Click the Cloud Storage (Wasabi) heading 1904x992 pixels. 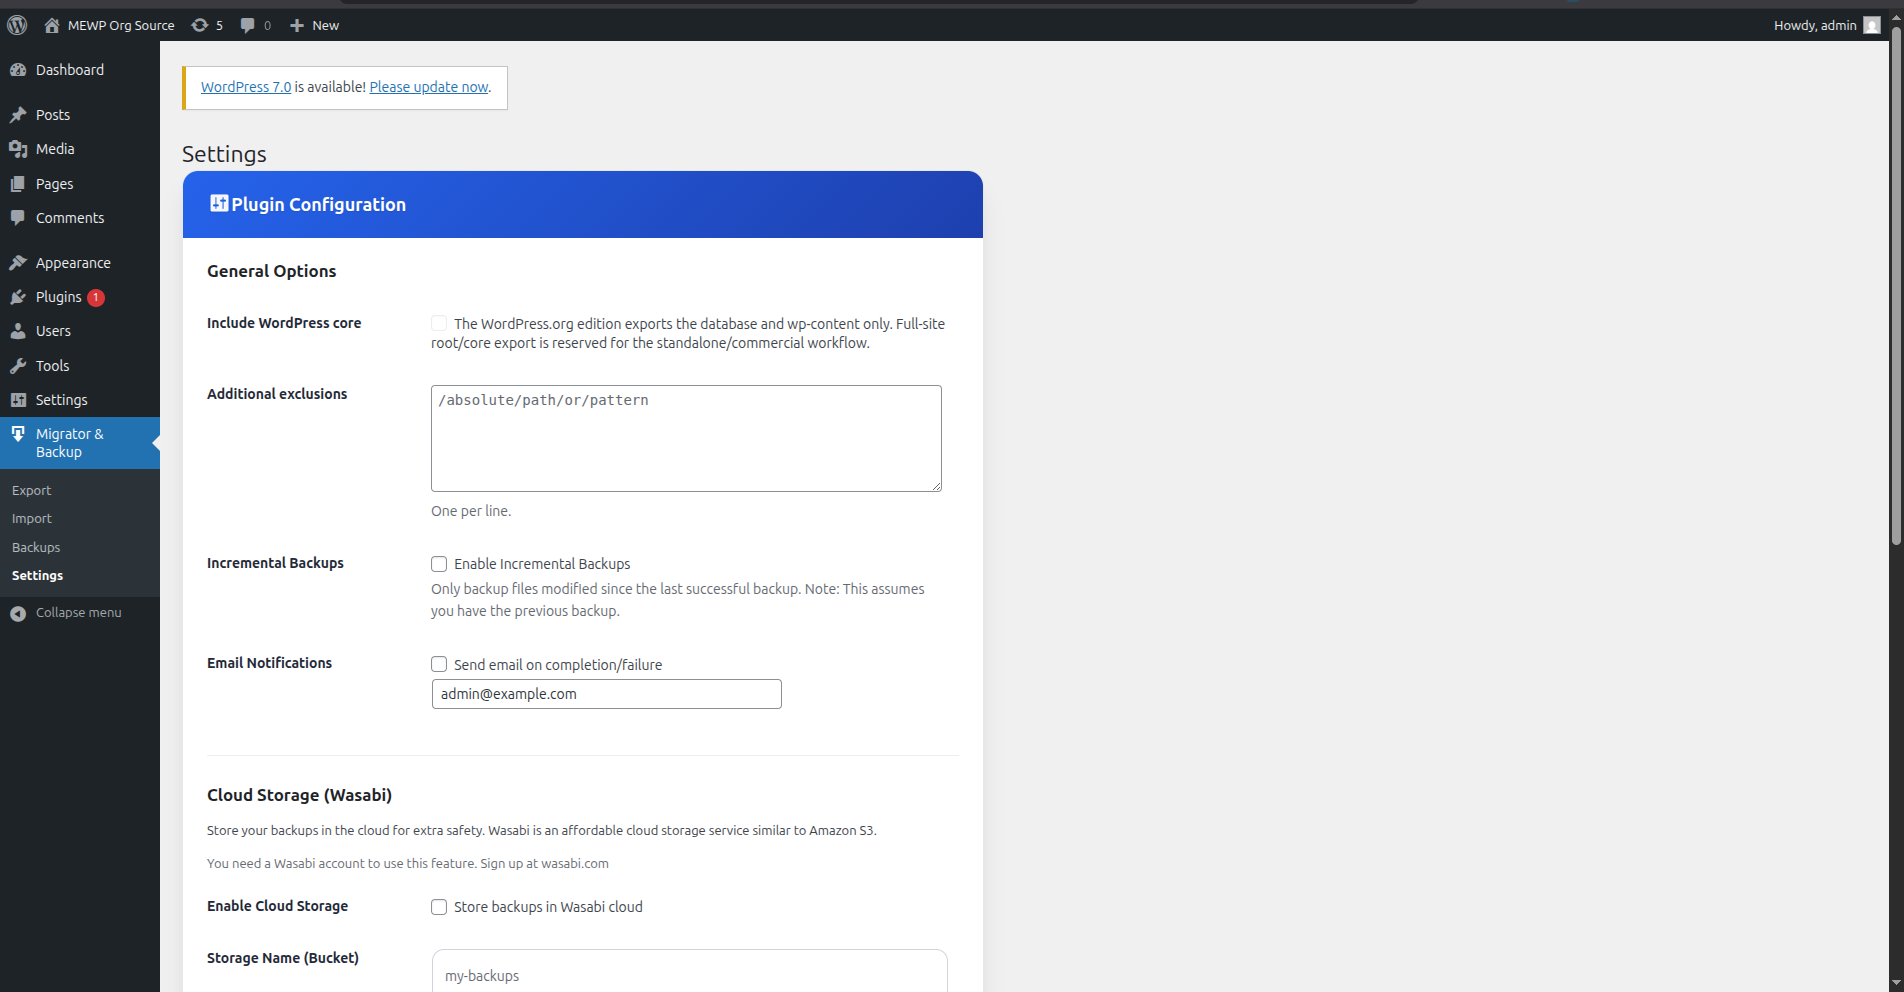[299, 795]
